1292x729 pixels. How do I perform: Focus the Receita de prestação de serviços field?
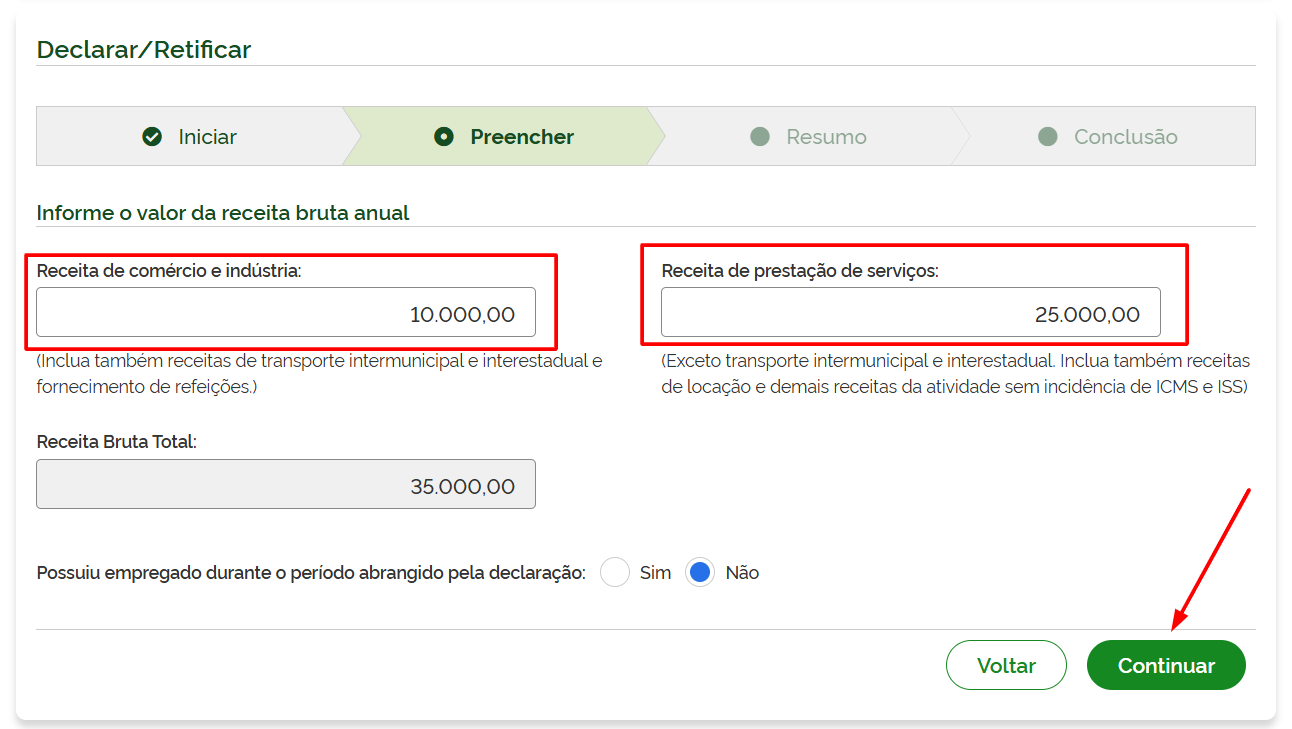click(x=910, y=313)
